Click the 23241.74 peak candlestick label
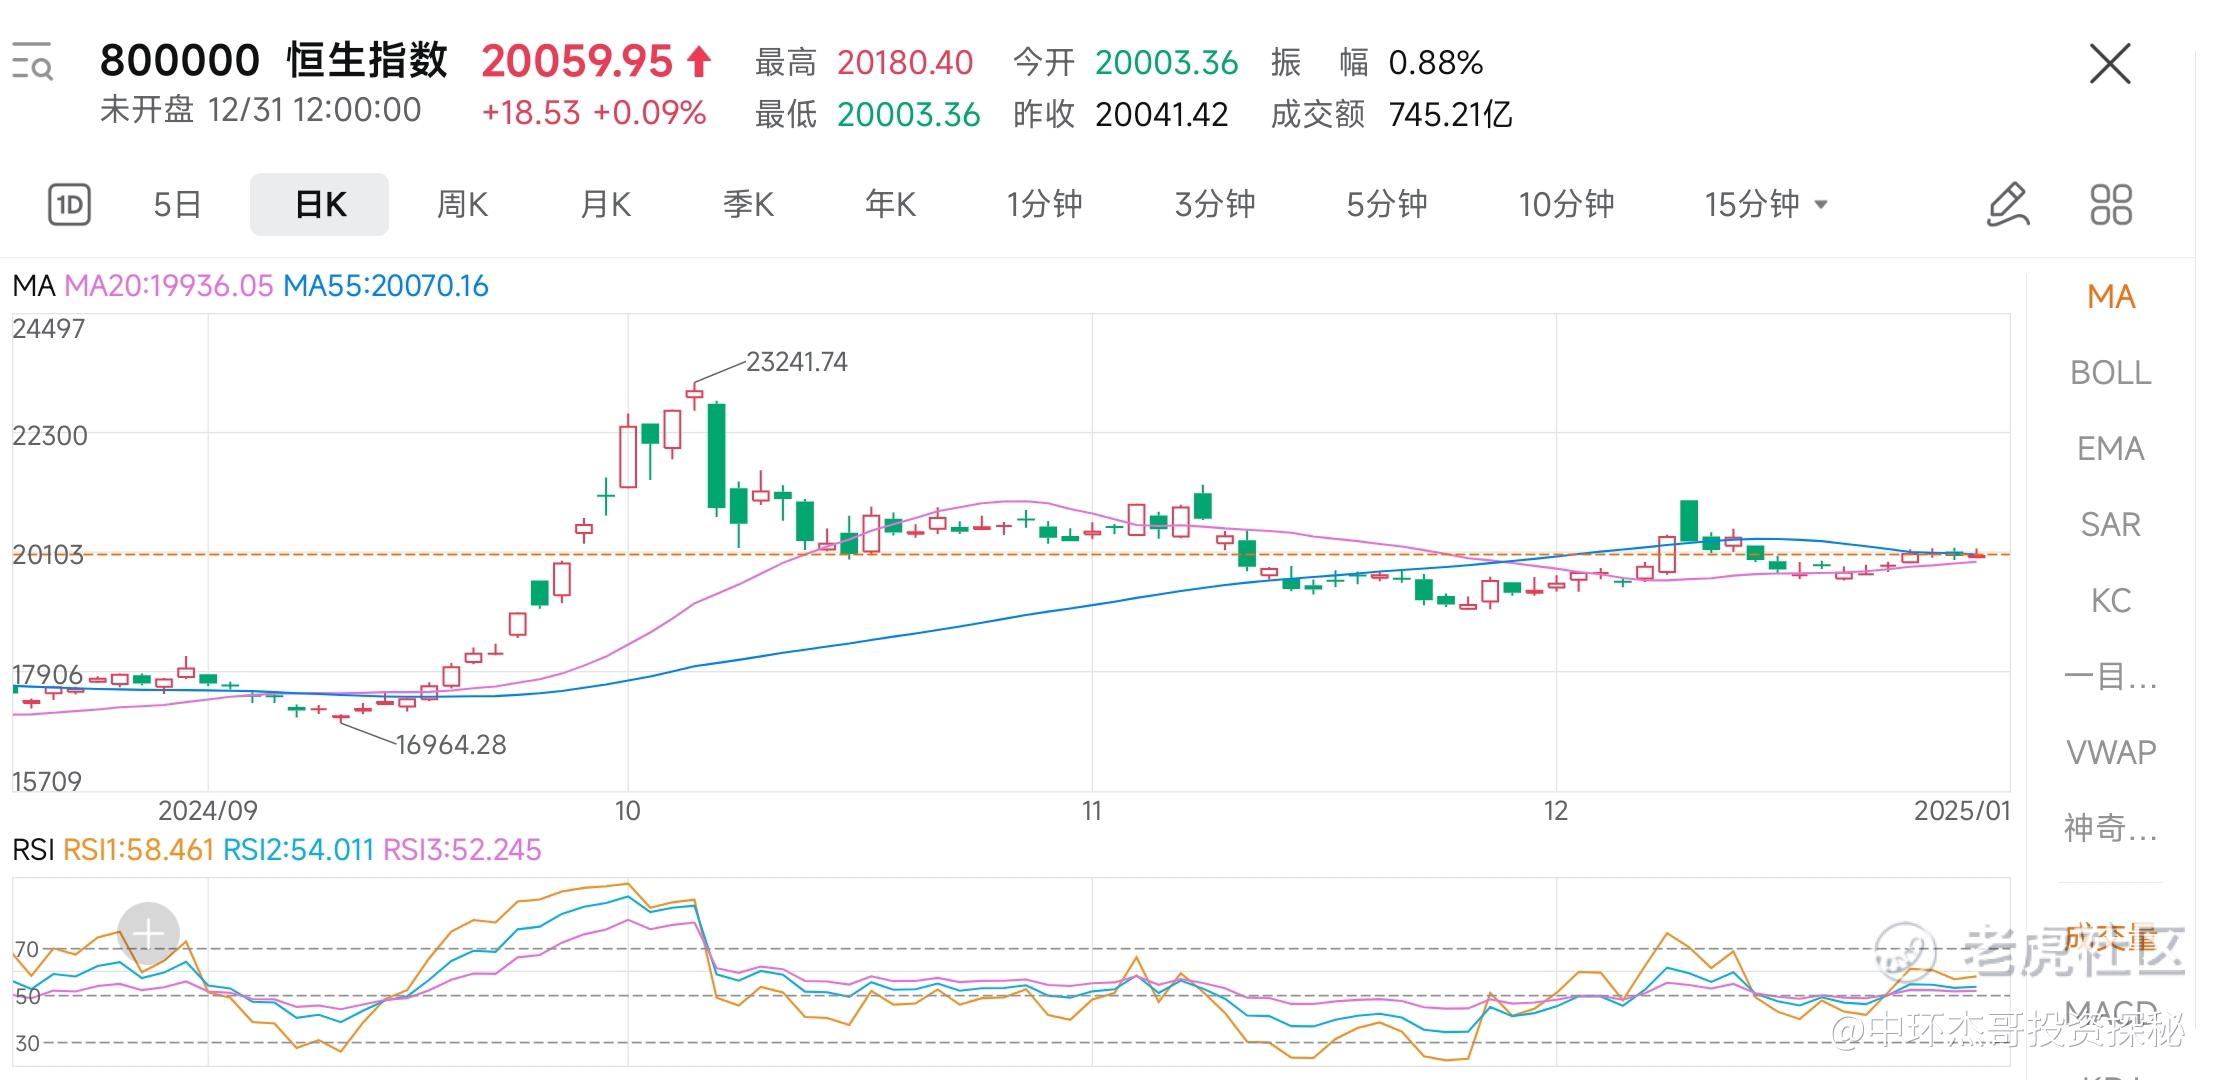Image resolution: width=2229 pixels, height=1080 pixels. pyautogui.click(x=796, y=362)
